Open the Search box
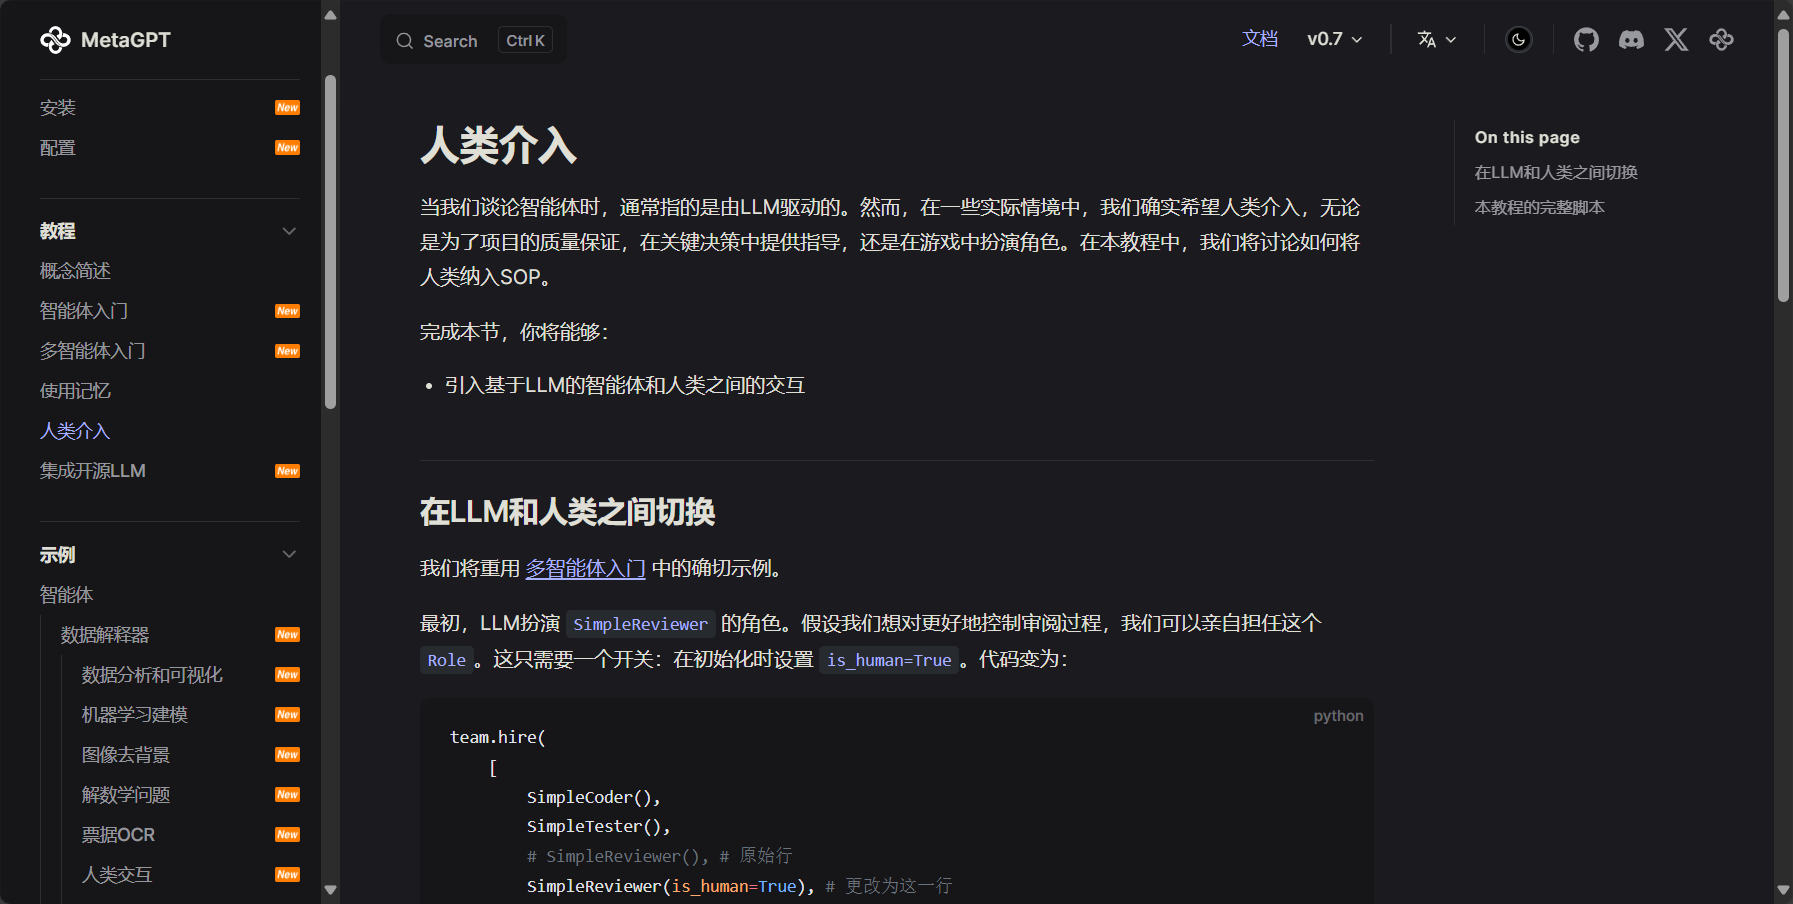The width and height of the screenshot is (1793, 904). click(473, 40)
